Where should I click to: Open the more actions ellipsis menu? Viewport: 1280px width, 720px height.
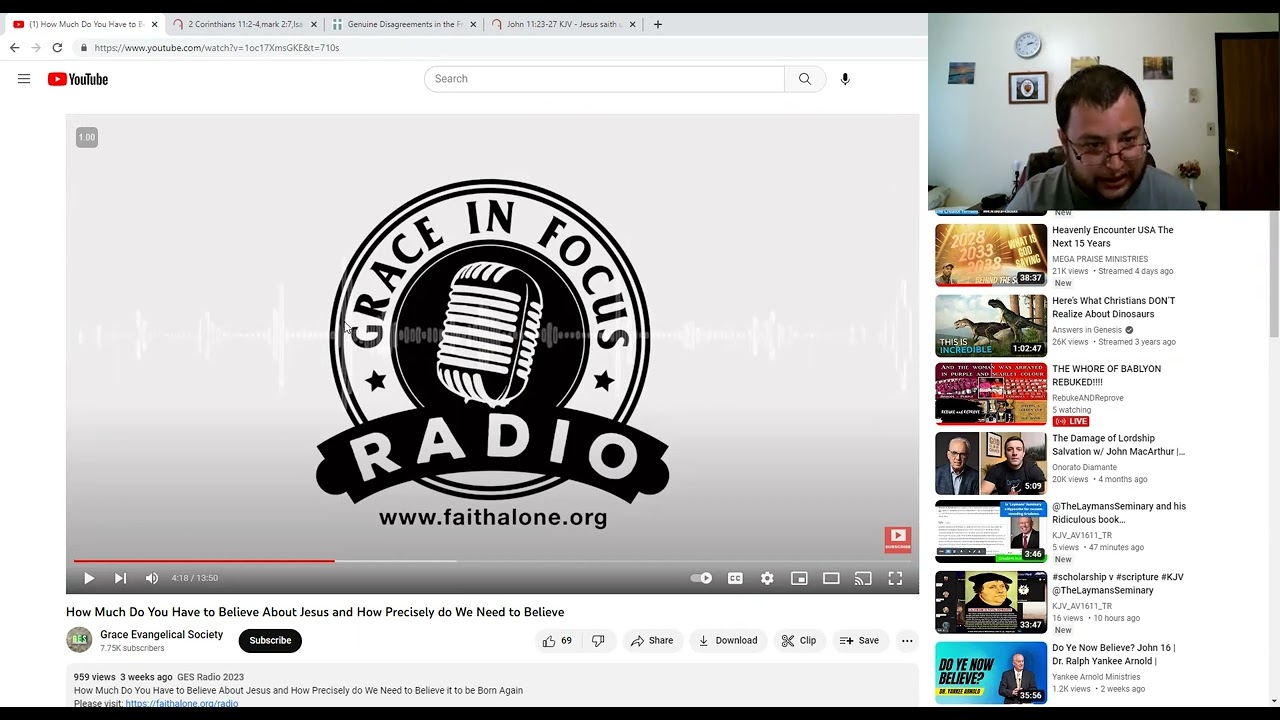click(907, 641)
